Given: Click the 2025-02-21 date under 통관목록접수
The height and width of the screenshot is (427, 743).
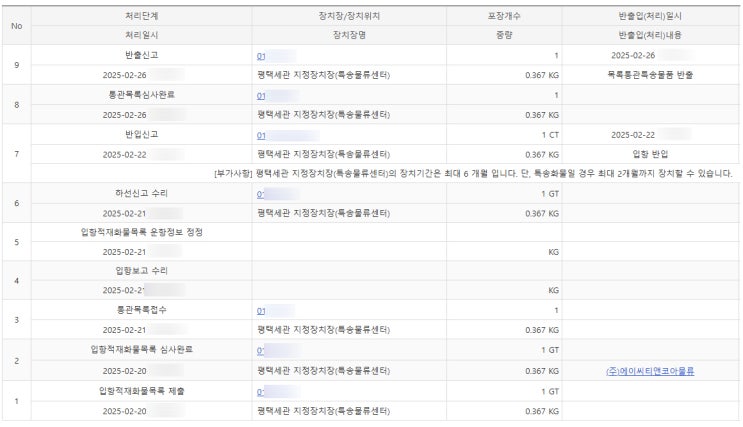Looking at the screenshot, I should pos(125,330).
